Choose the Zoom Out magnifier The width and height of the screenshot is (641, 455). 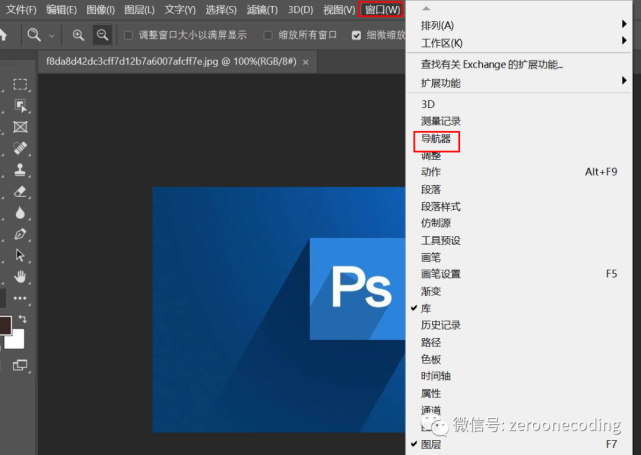102,35
